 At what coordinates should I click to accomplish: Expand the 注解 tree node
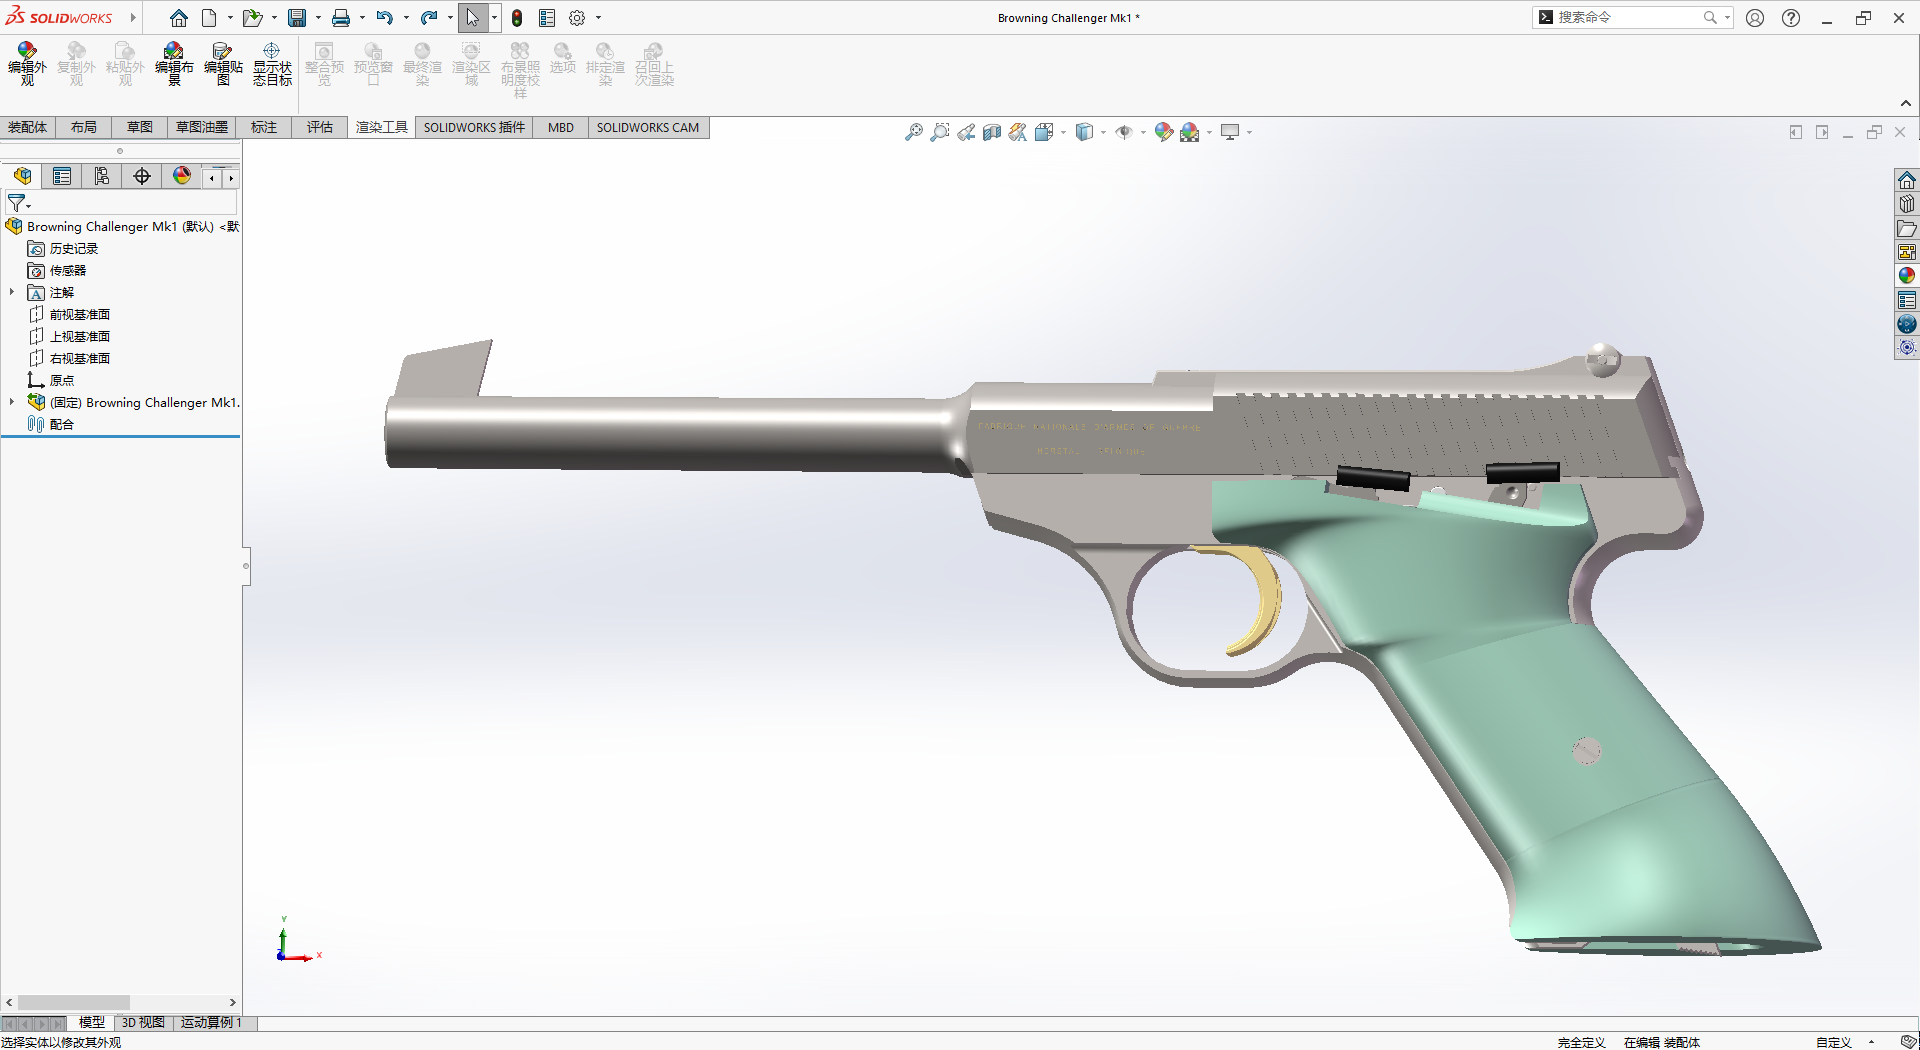(x=12, y=293)
